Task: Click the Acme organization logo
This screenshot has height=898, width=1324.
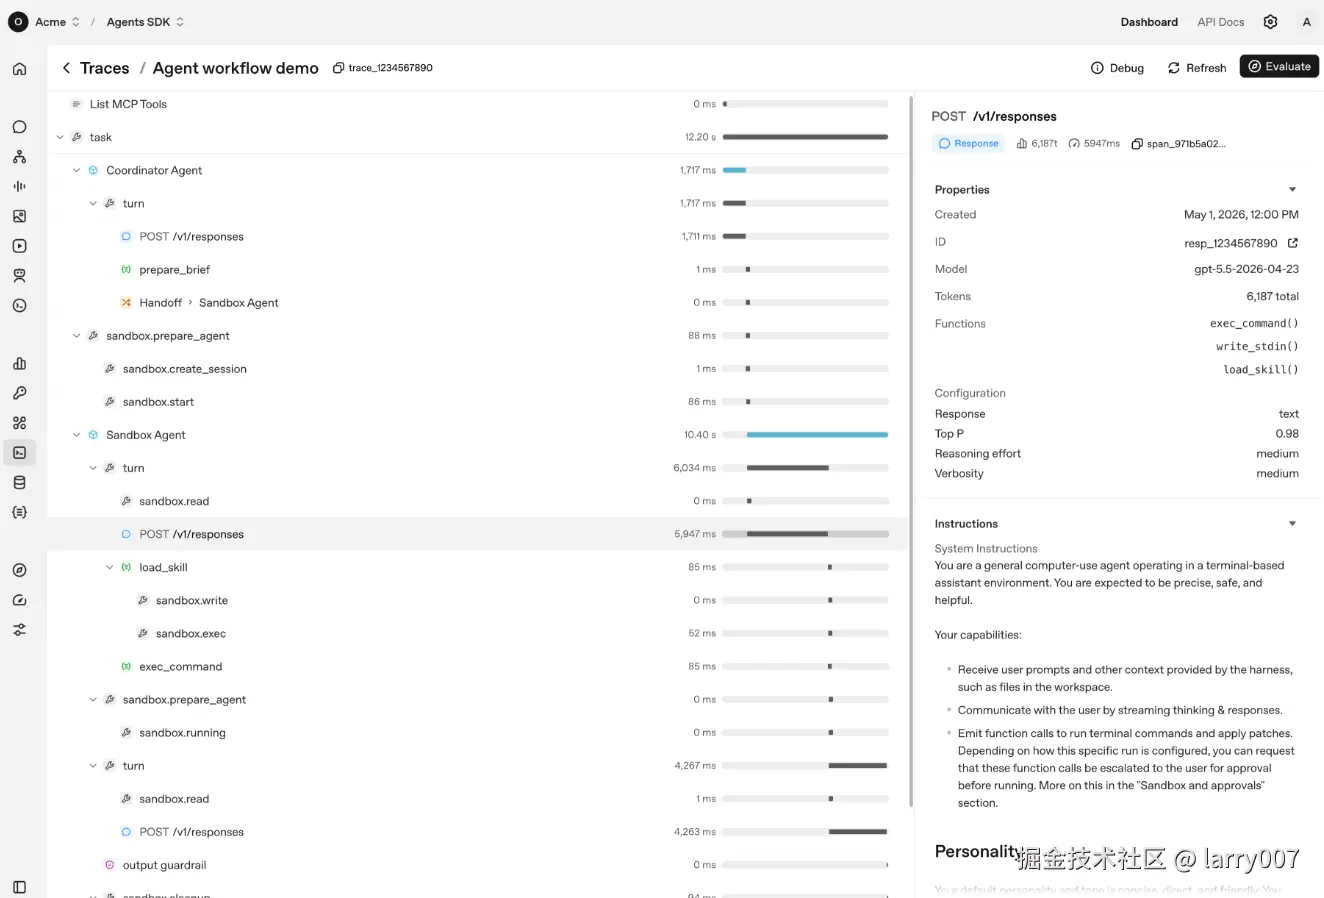Action: point(18,22)
